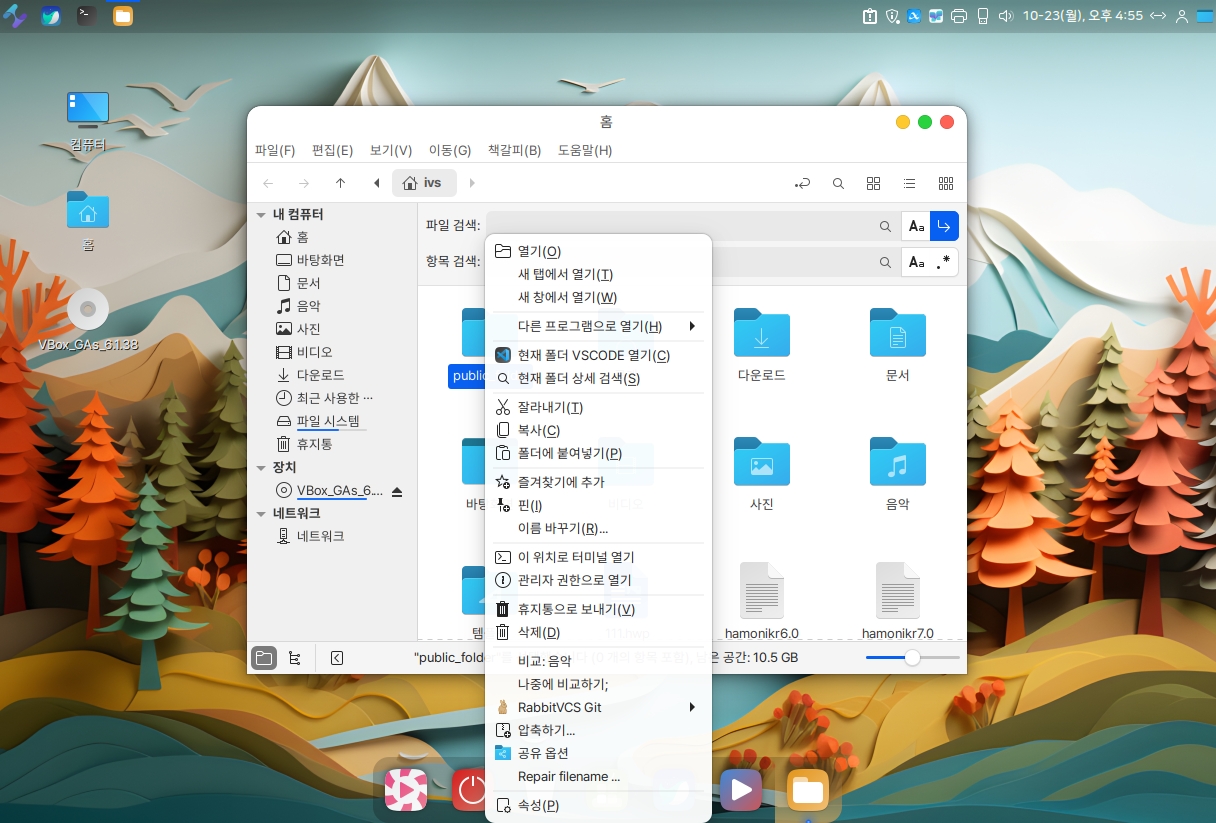Open the 책갈피(B) menu

(x=514, y=150)
